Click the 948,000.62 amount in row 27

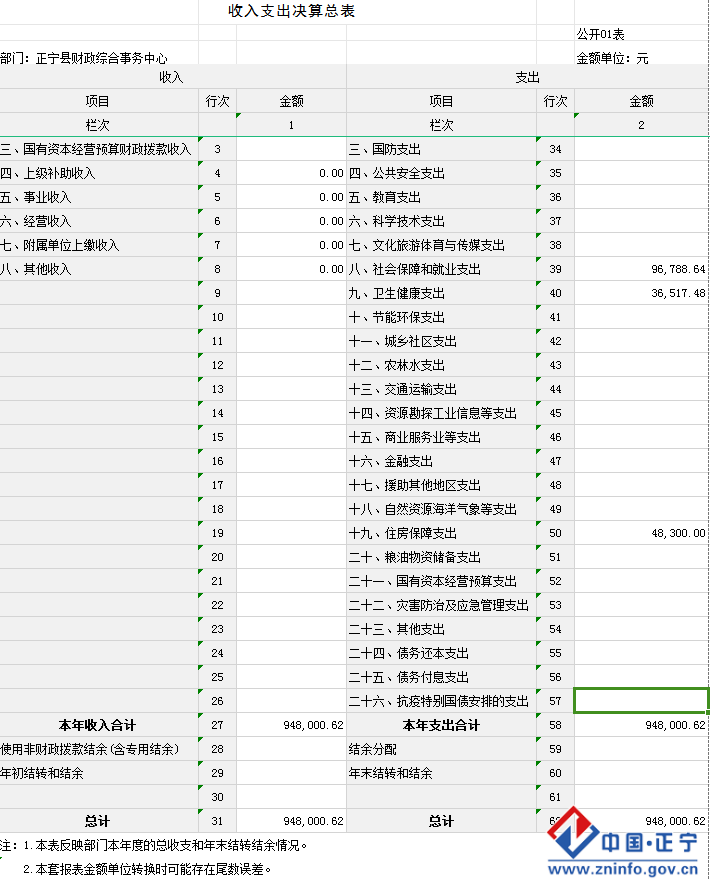[x=291, y=725]
